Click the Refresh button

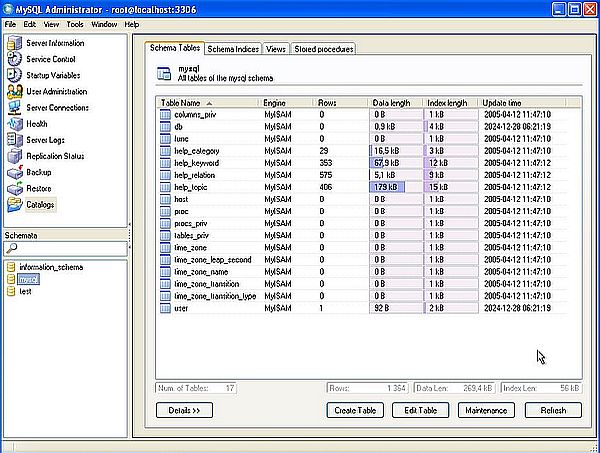(553, 410)
